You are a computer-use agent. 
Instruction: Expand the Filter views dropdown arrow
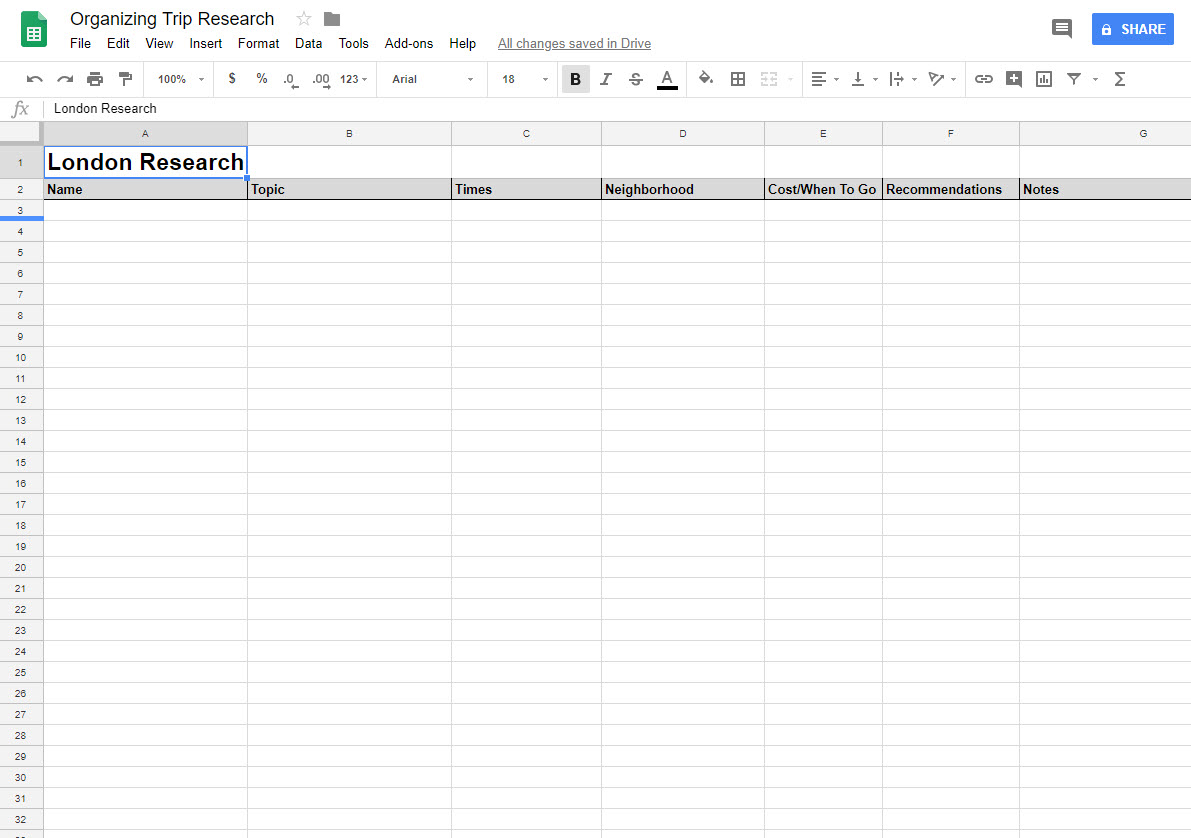1095,79
